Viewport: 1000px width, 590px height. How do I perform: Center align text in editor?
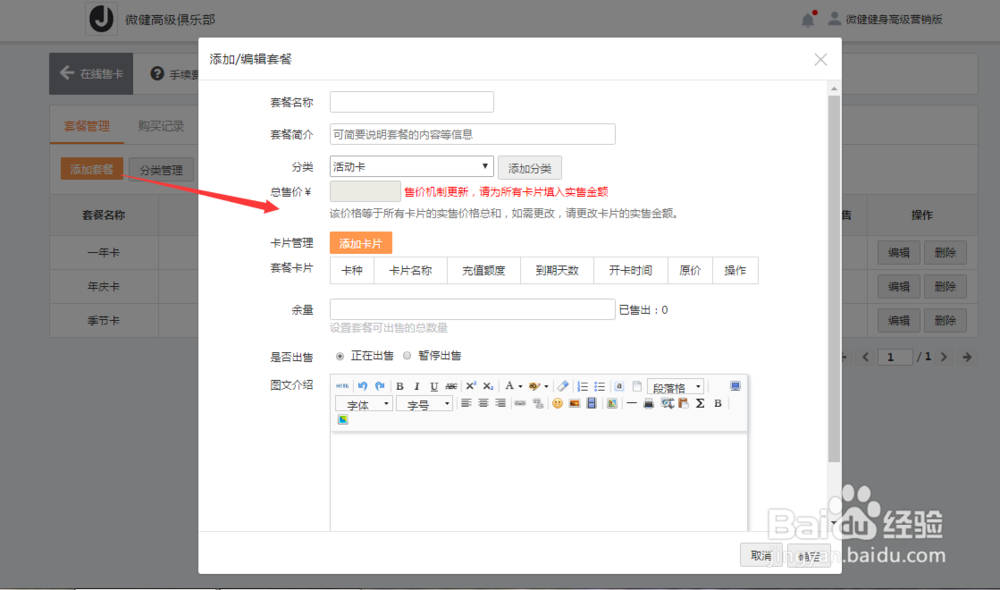tap(483, 403)
